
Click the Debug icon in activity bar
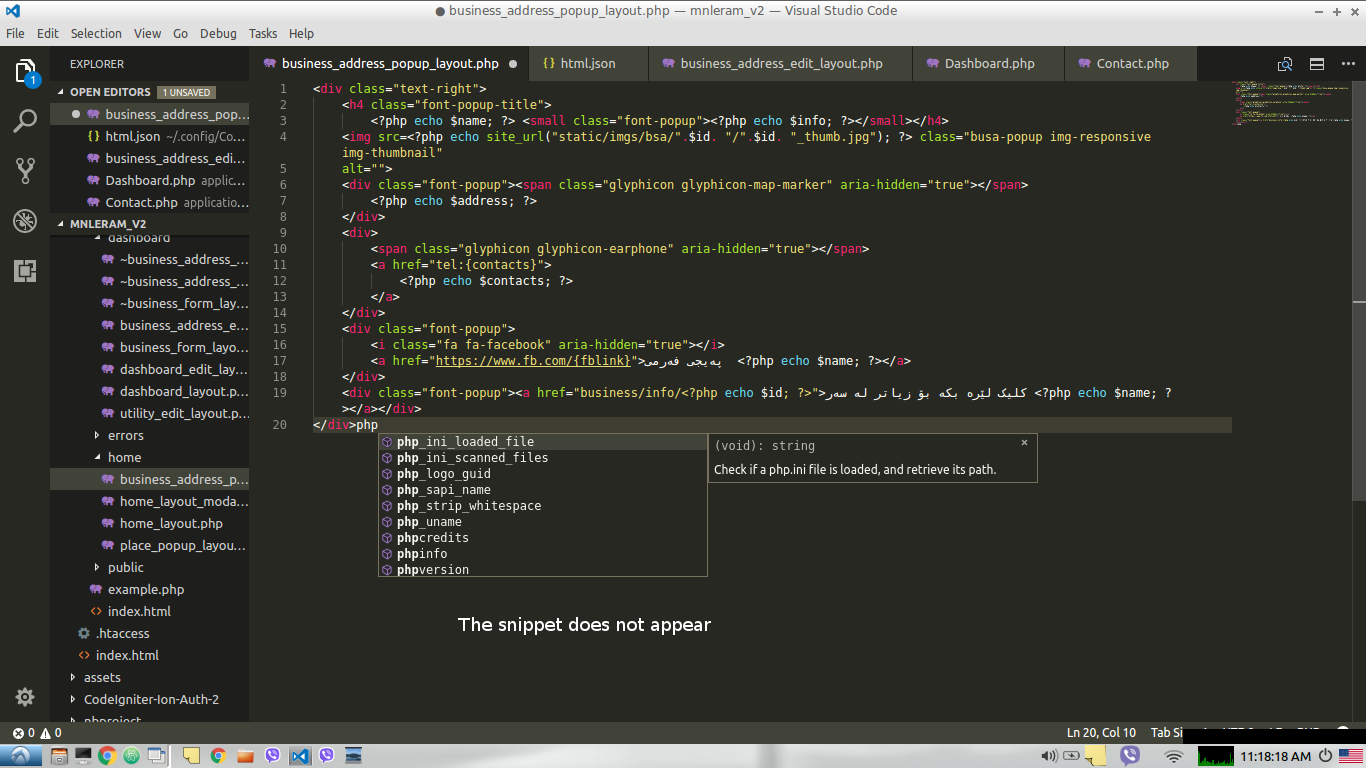[x=24, y=220]
